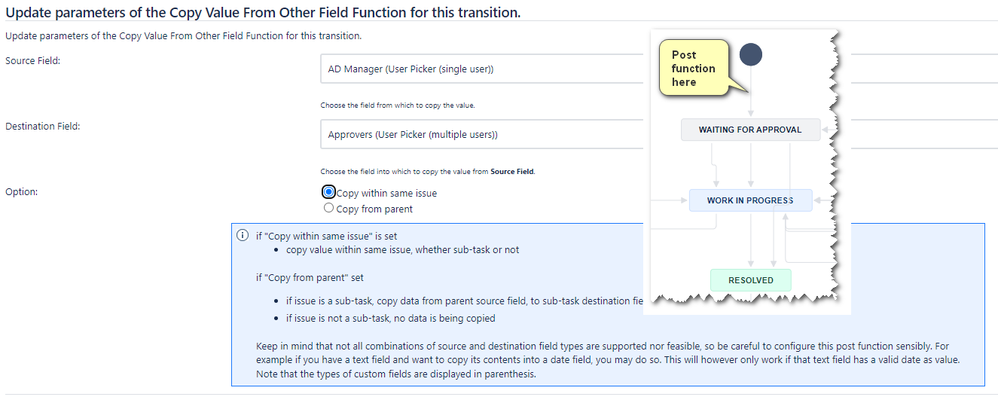Click the page heading about Copy Value function
The width and height of the screenshot is (998, 397).
tap(263, 11)
